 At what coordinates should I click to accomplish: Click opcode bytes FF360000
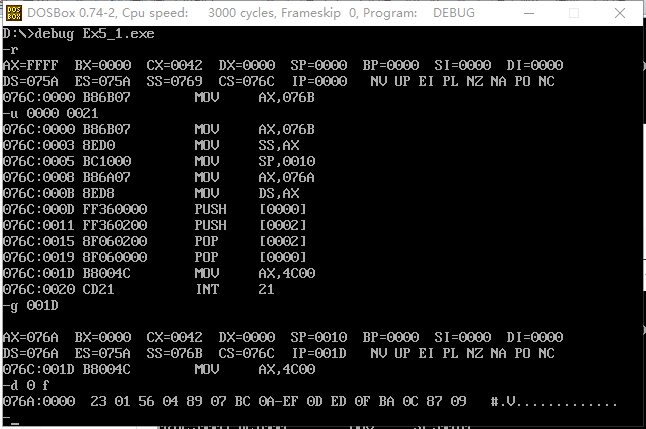(x=115, y=209)
